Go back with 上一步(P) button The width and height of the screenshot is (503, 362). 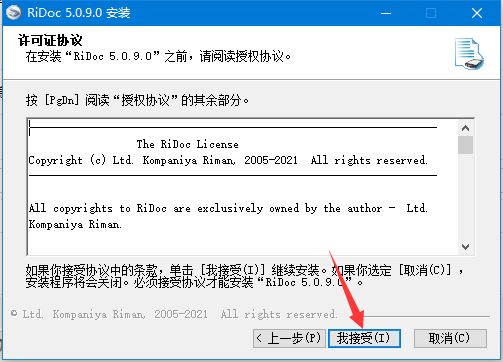click(x=289, y=338)
